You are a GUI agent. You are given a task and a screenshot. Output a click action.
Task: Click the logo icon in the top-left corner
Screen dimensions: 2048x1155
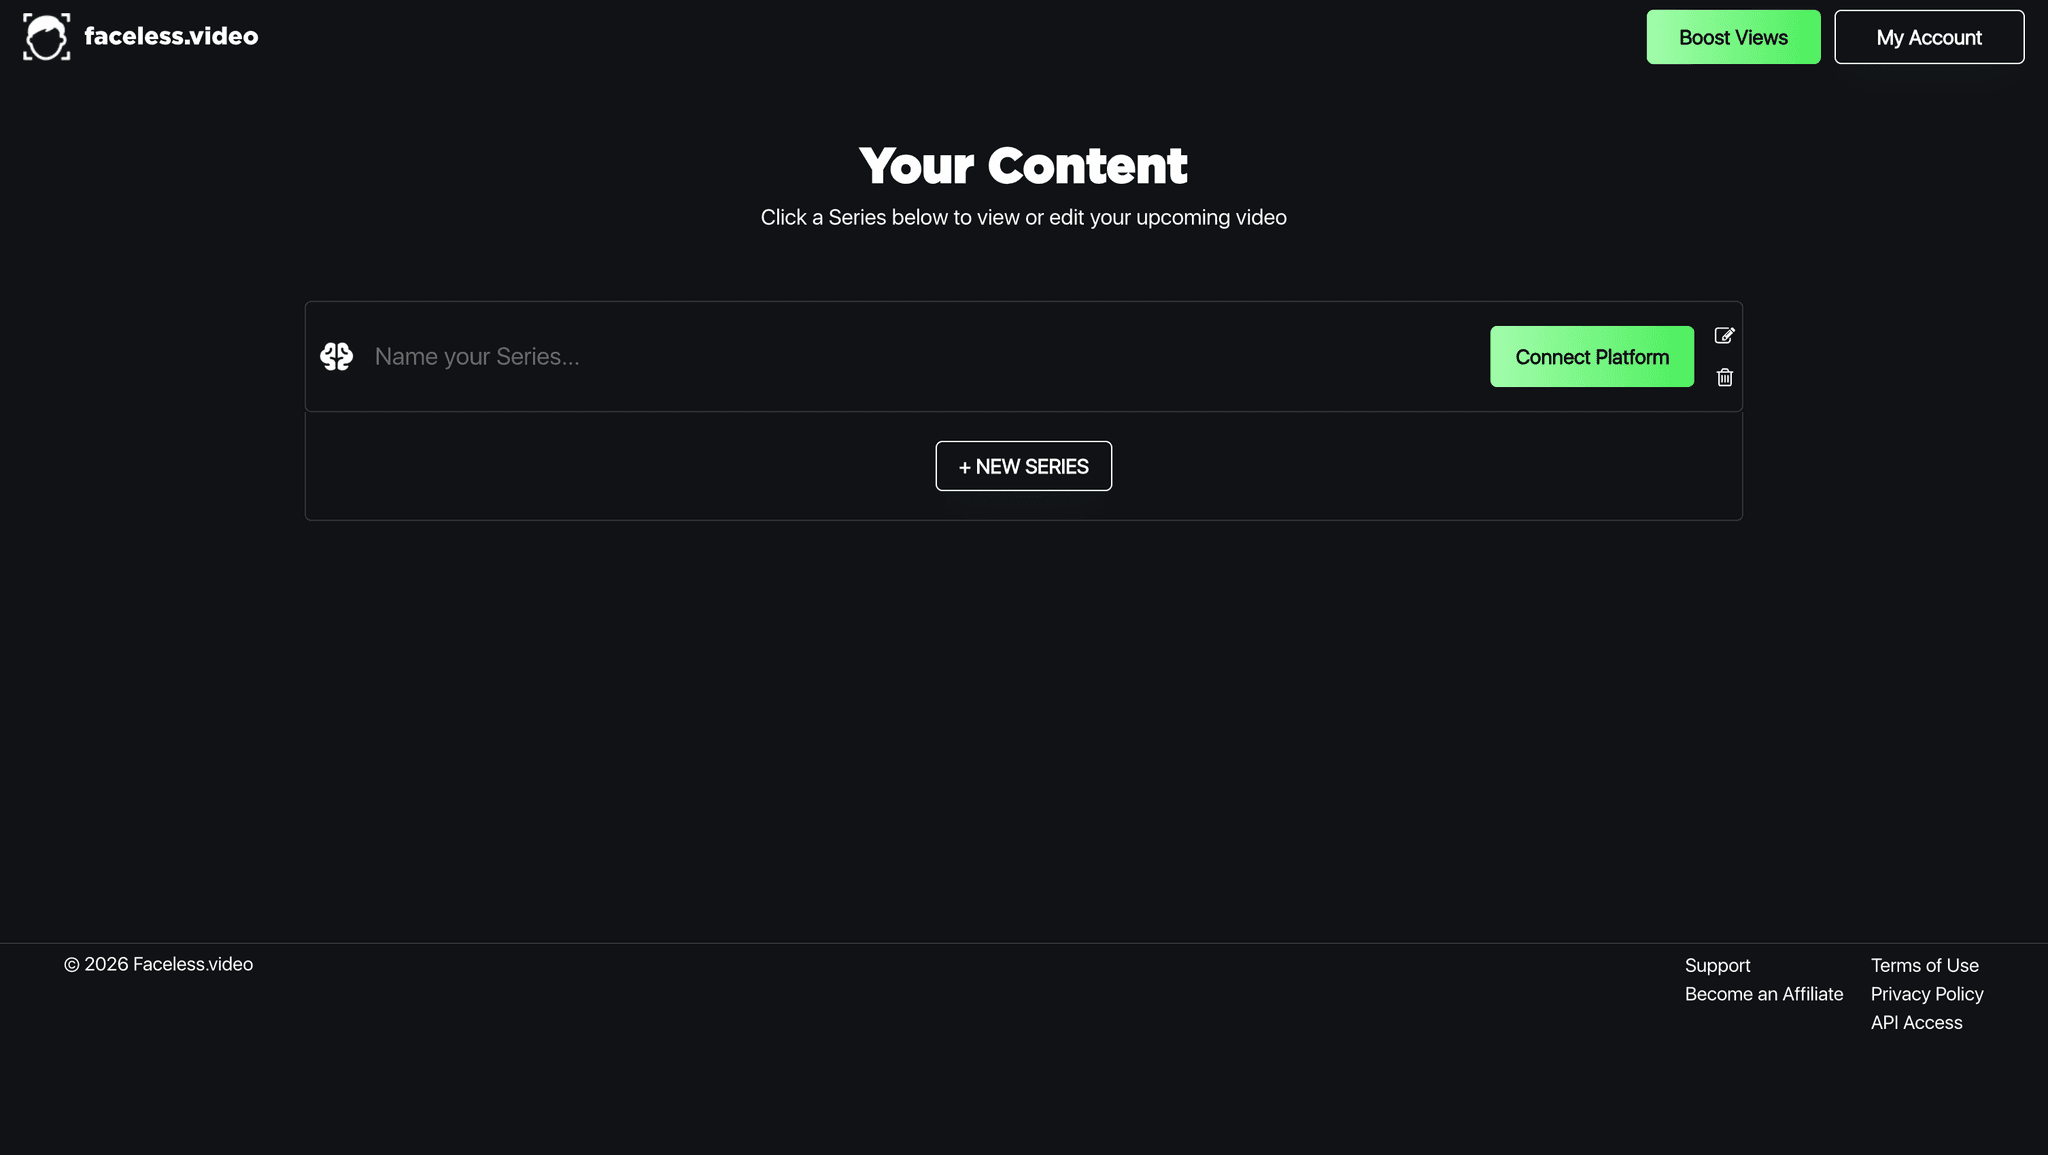coord(45,36)
